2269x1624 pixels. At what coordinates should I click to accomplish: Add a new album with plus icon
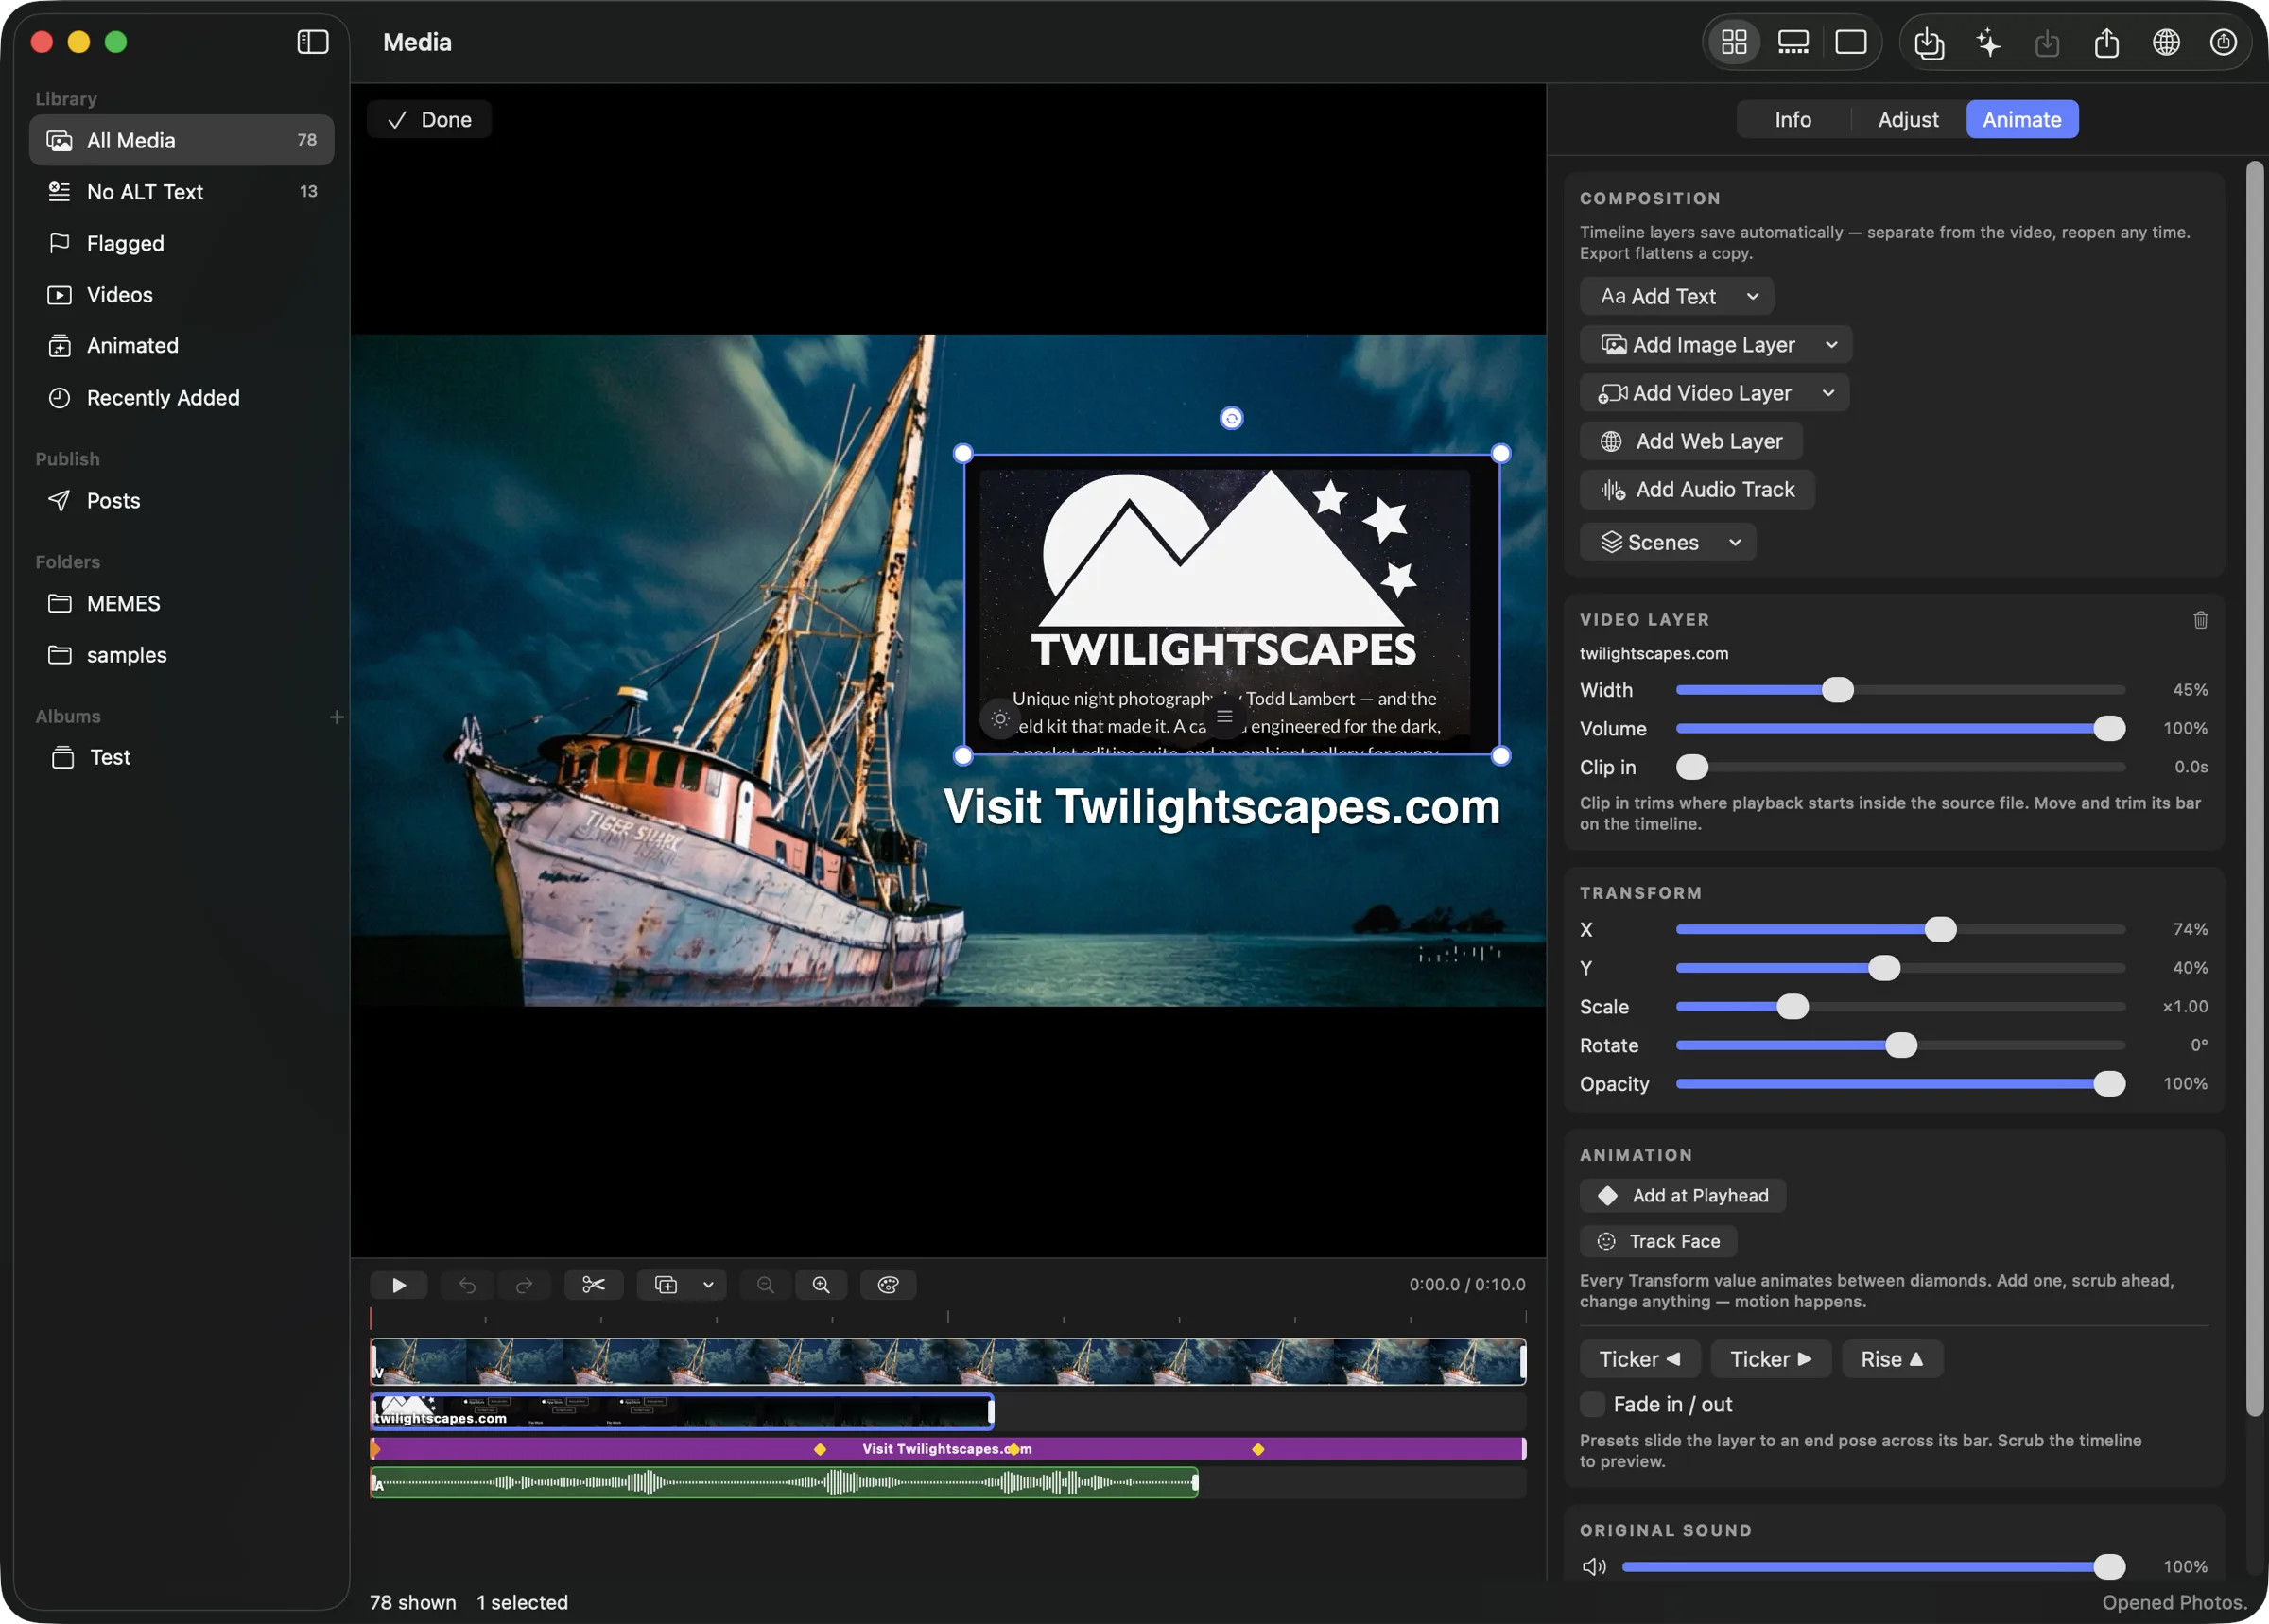coord(336,717)
